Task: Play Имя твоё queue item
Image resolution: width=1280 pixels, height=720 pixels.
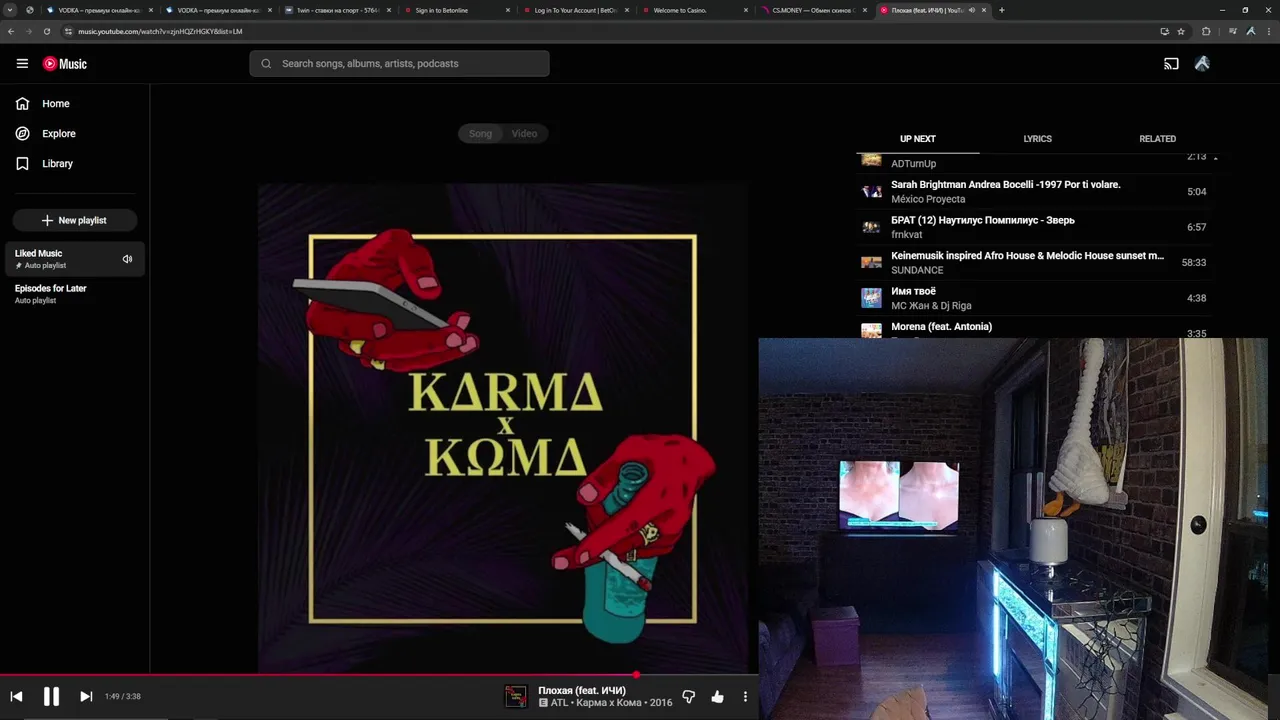Action: click(x=1037, y=298)
